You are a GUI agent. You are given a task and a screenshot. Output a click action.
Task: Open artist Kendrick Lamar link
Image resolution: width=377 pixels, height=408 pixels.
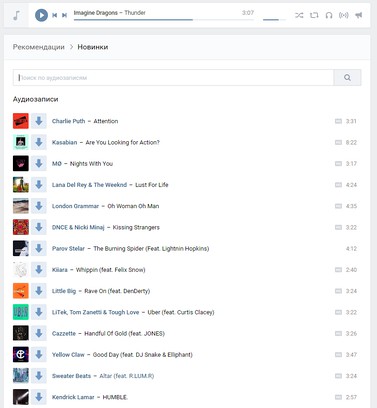[73, 397]
